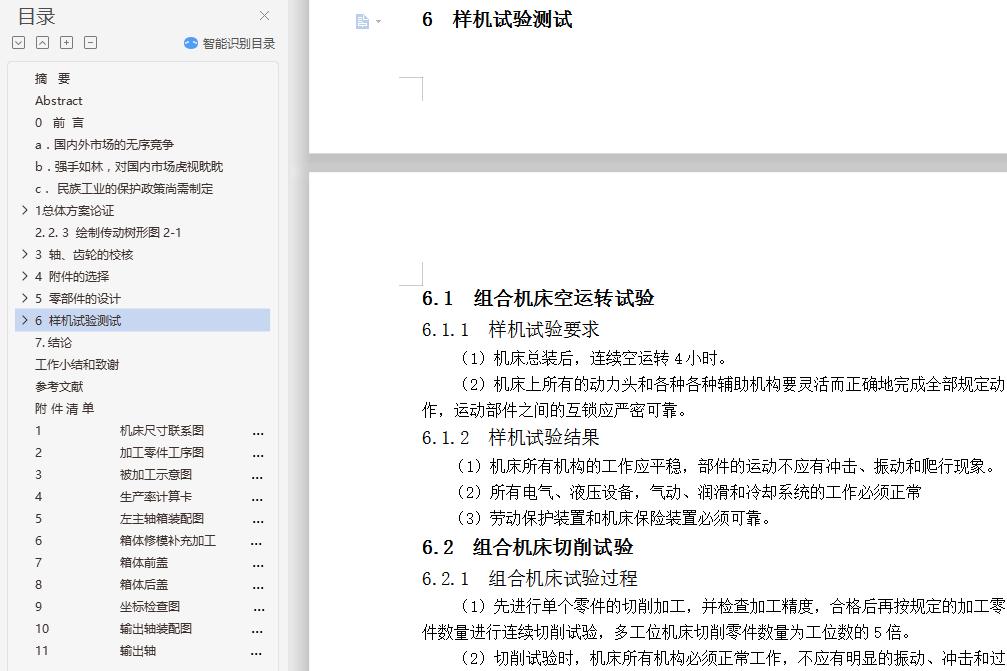
Task: Go to 工作小结和致谢 outline entry
Action: pos(77,365)
